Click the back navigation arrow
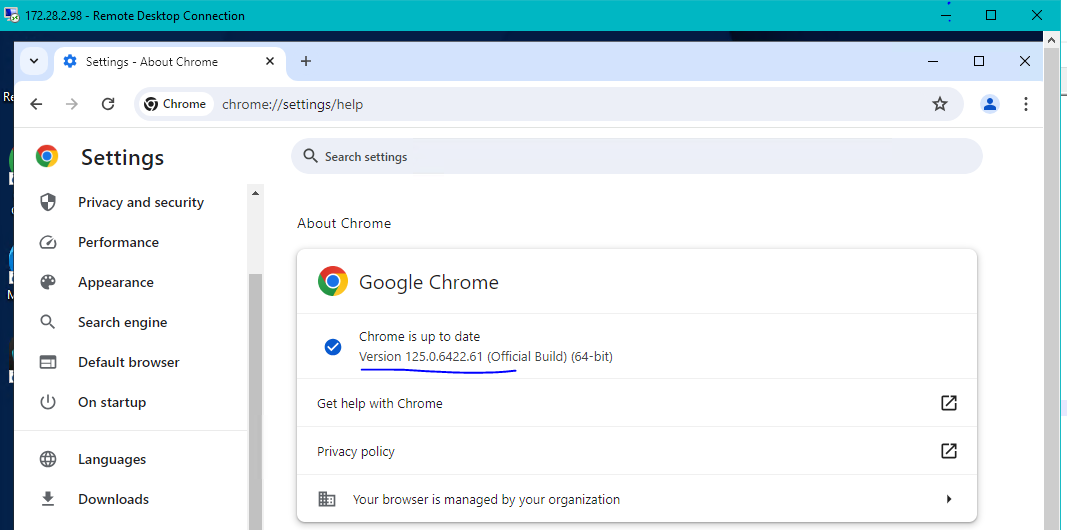Screen dimensions: 1067x530 point(36,104)
